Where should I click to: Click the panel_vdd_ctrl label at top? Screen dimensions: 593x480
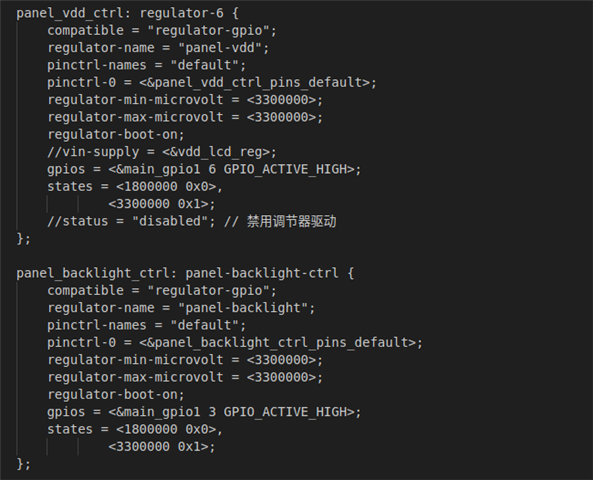pos(70,13)
